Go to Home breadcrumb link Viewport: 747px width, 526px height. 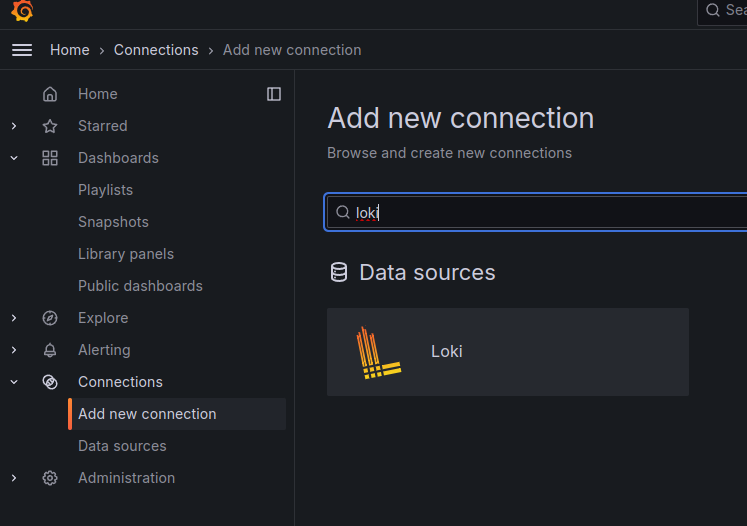pyautogui.click(x=69, y=50)
